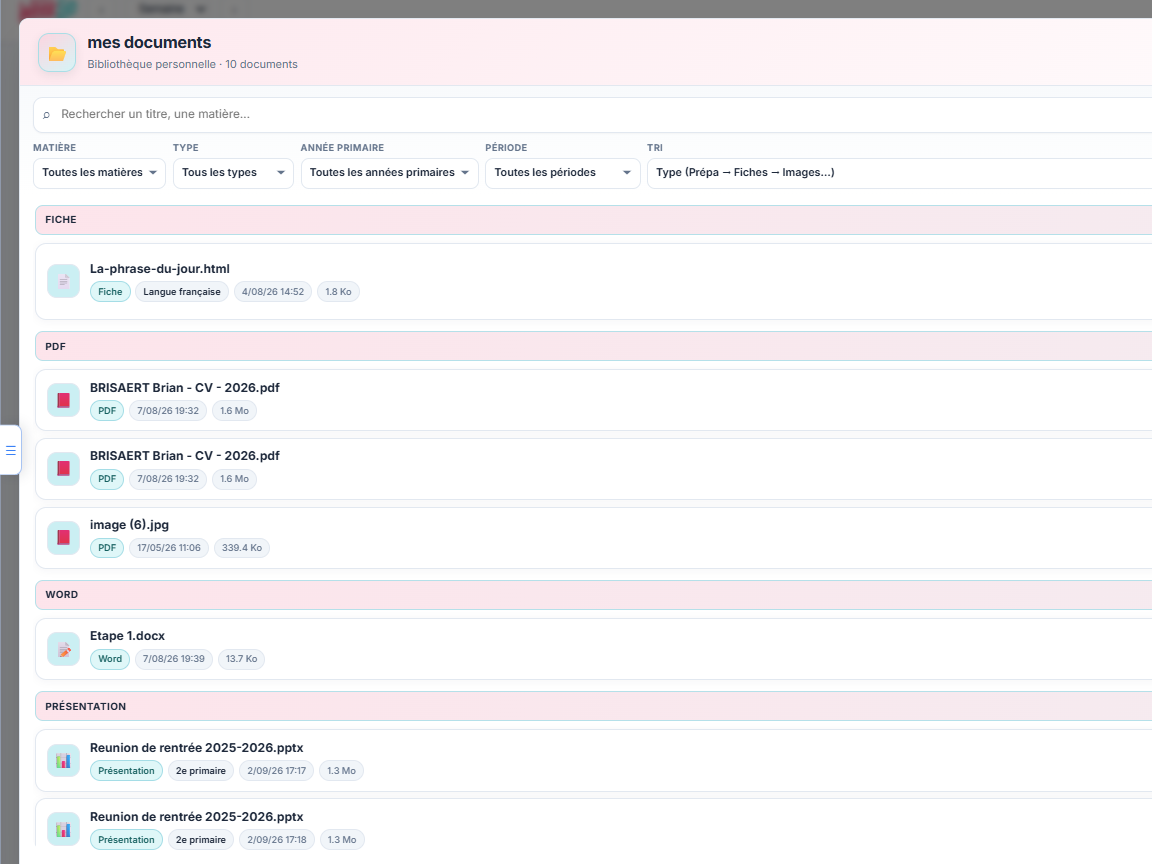The image size is (1152, 864).
Task: Click the FICHE section header
Action: (x=594, y=220)
